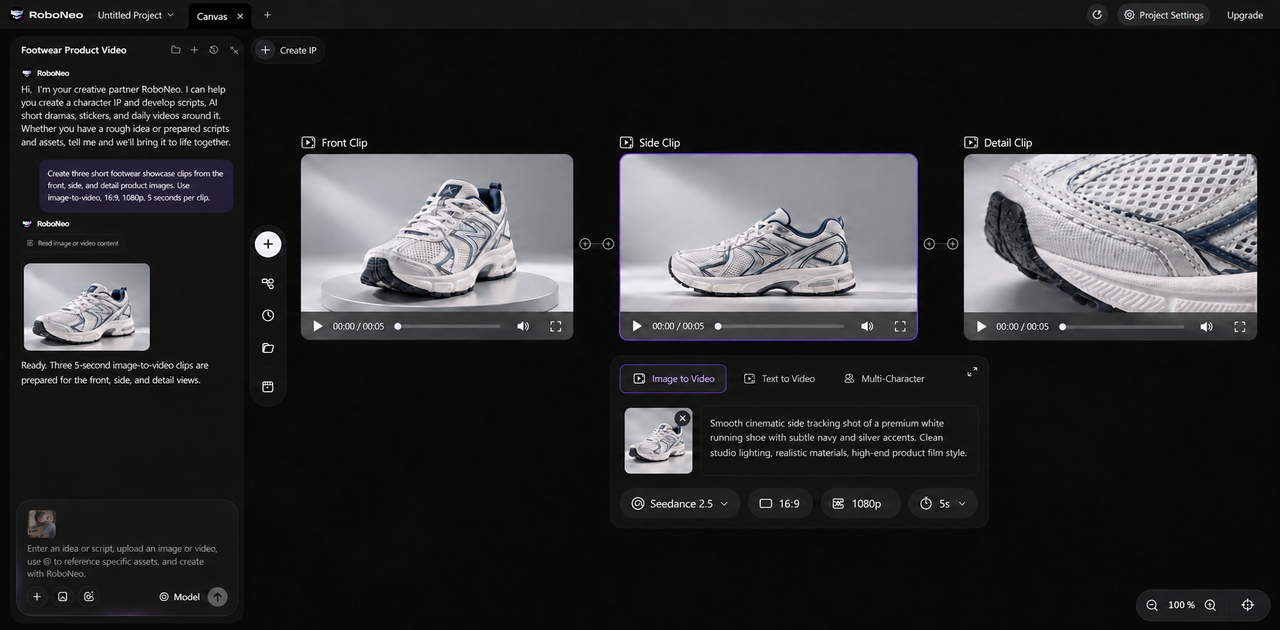This screenshot has width=1280, height=630.
Task: Open the folder icon in Footwear Product Video header
Action: (x=176, y=50)
